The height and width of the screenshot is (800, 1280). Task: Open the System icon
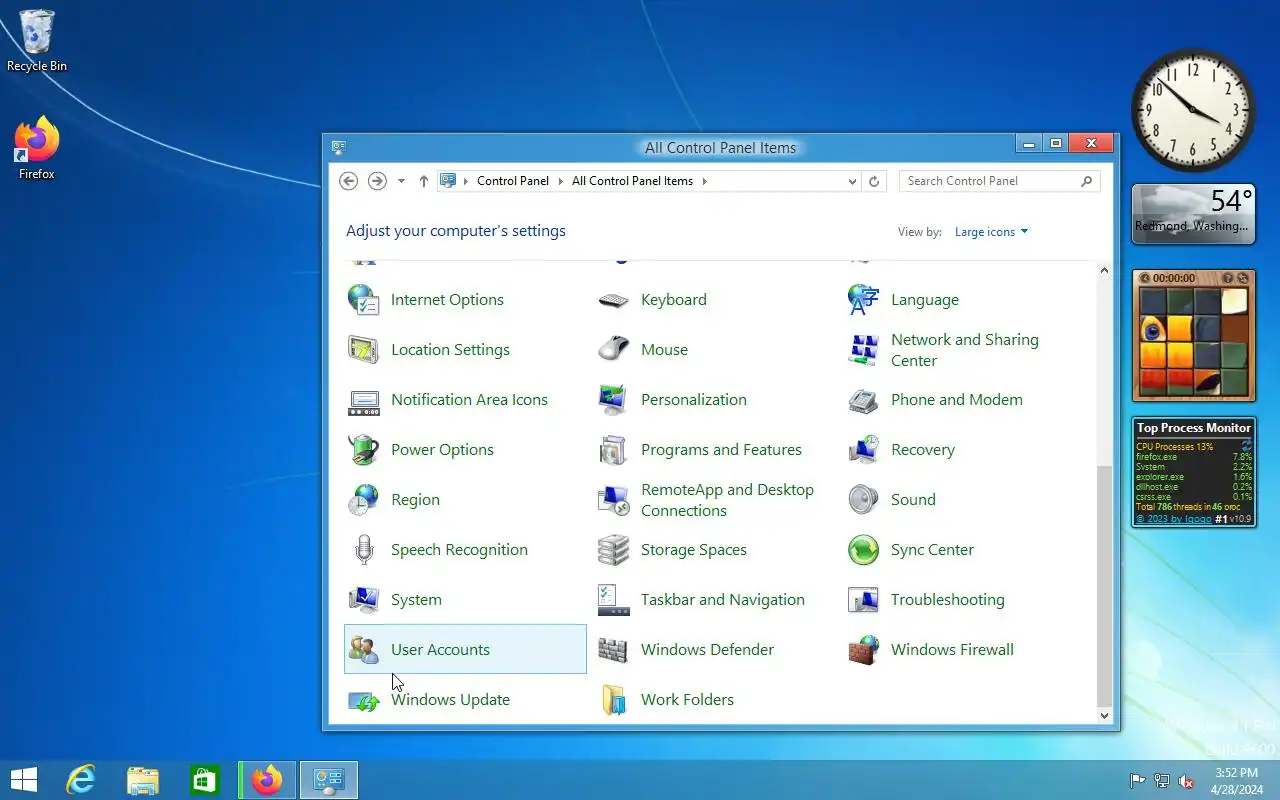(363, 600)
